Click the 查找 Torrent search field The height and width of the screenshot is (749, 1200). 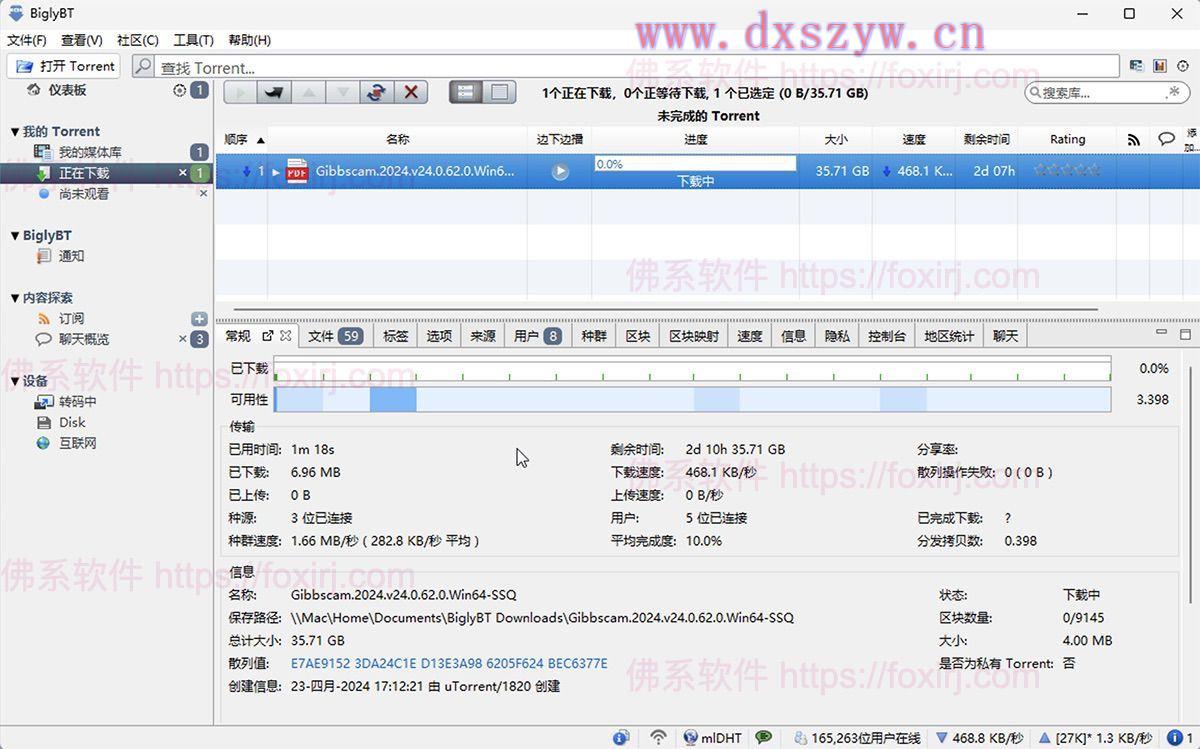(x=637, y=67)
